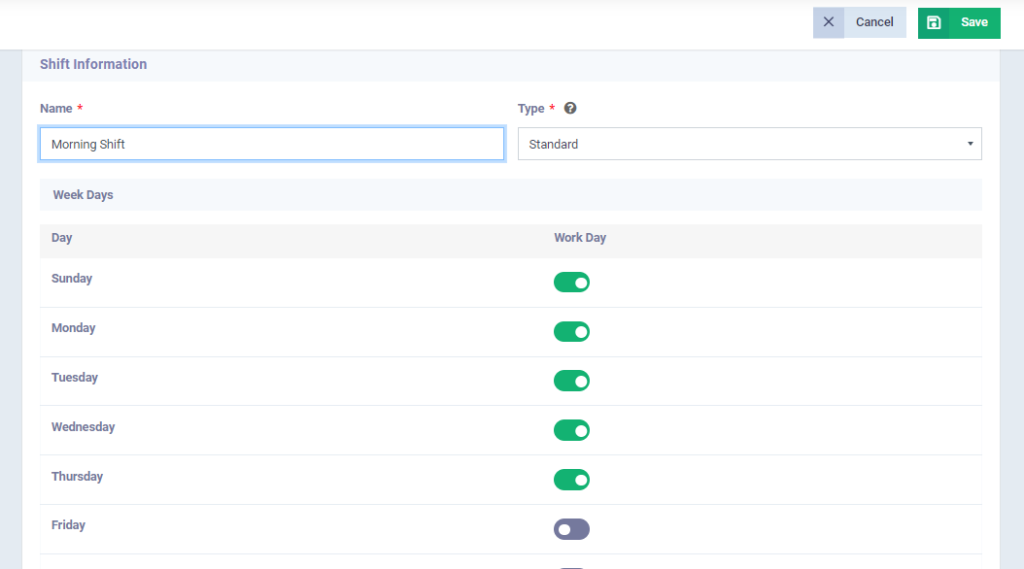Open the Type dropdown set to Standard
Screen dimensions: 1024x569
[750, 144]
